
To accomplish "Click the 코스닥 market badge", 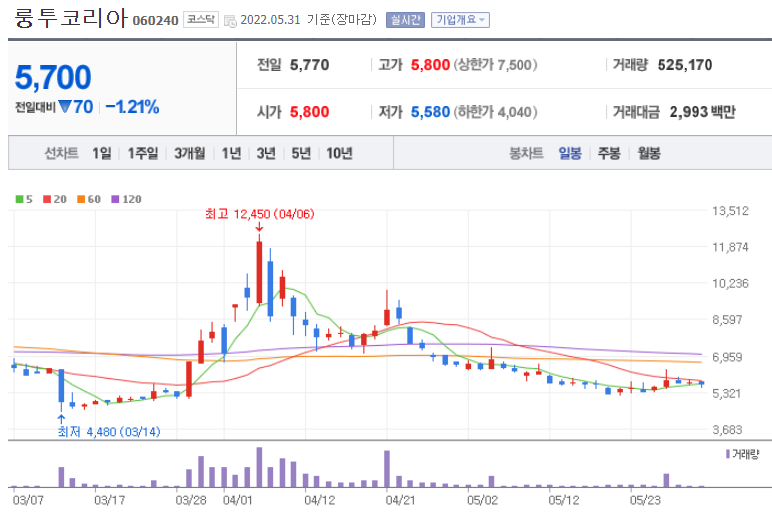I will (201, 20).
